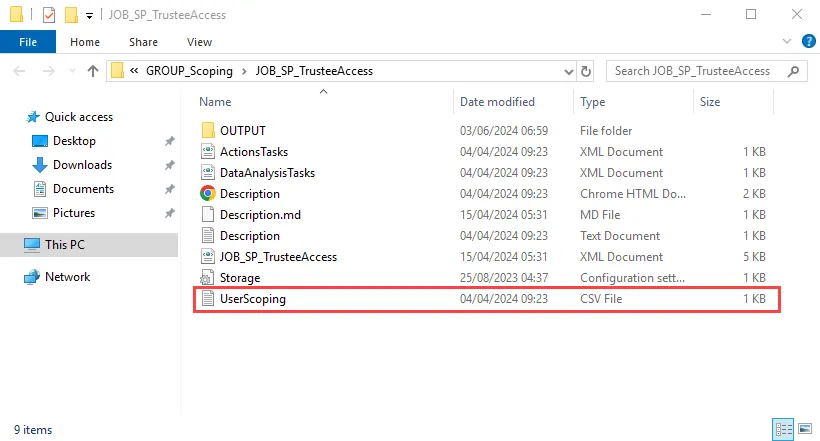Click the Downloads arrow icon
The width and height of the screenshot is (820, 441).
pos(40,165)
